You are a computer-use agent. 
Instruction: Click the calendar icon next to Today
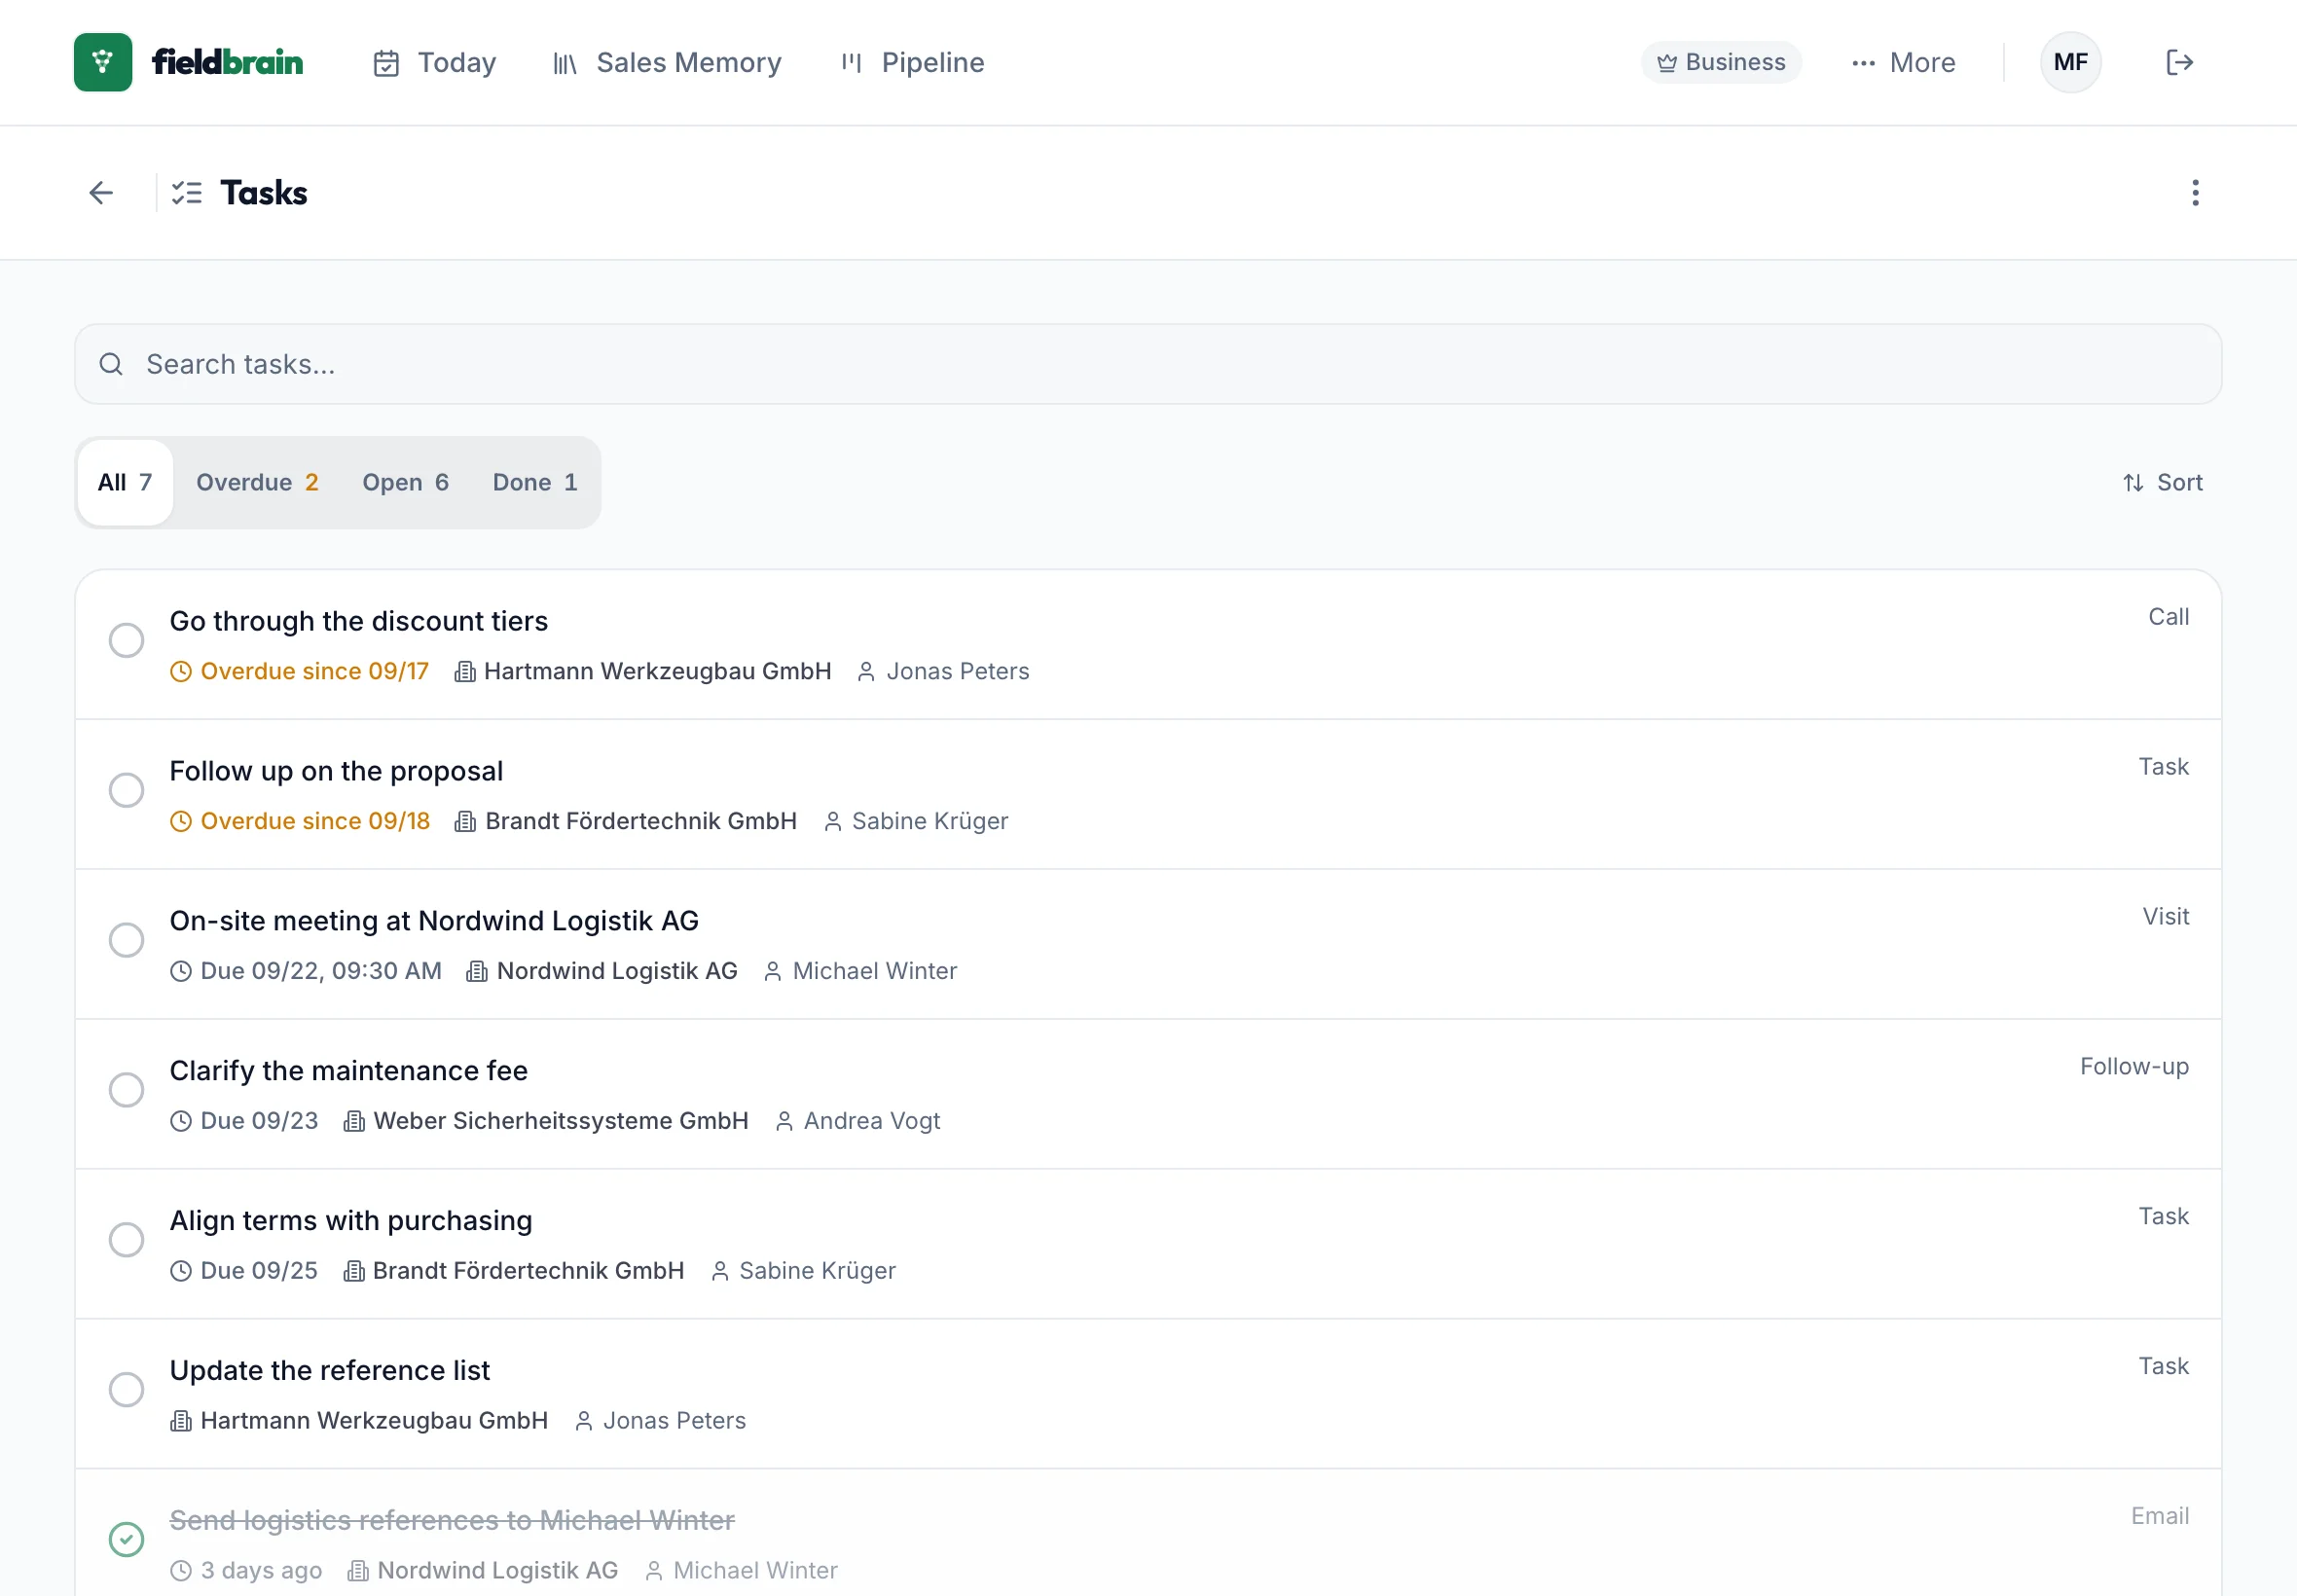tap(386, 63)
